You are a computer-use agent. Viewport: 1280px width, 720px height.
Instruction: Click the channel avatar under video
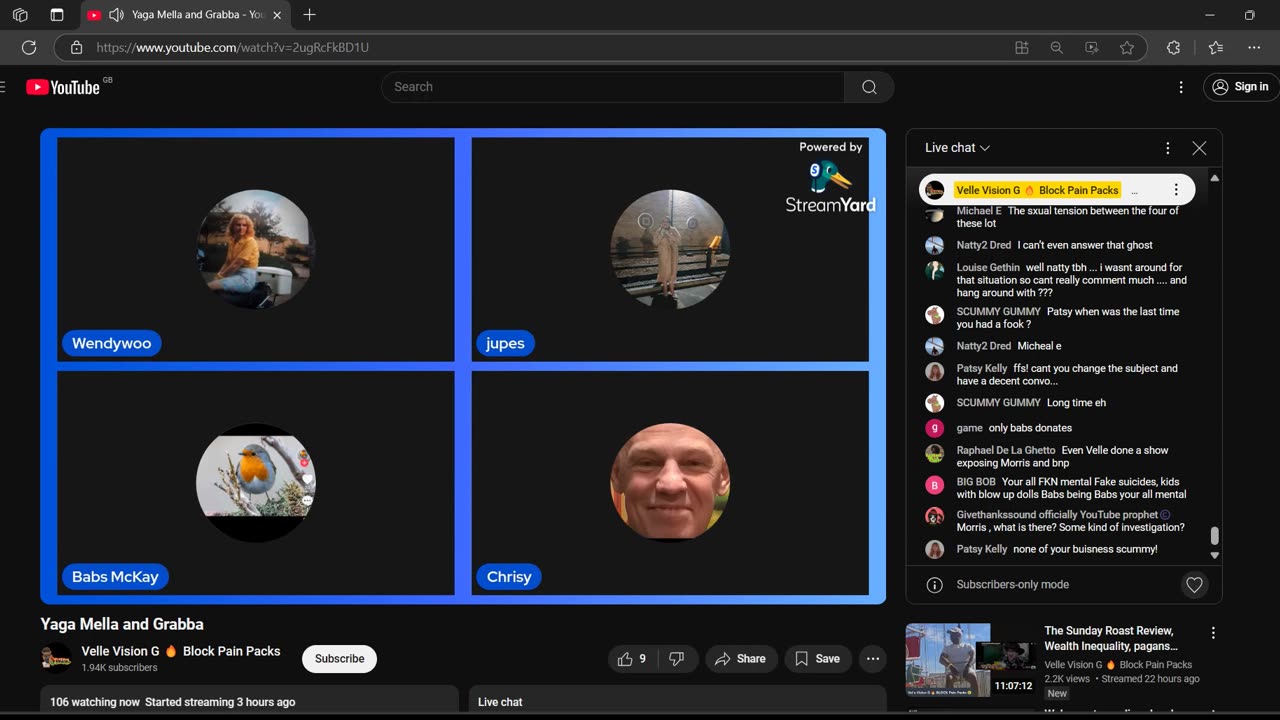click(x=56, y=658)
